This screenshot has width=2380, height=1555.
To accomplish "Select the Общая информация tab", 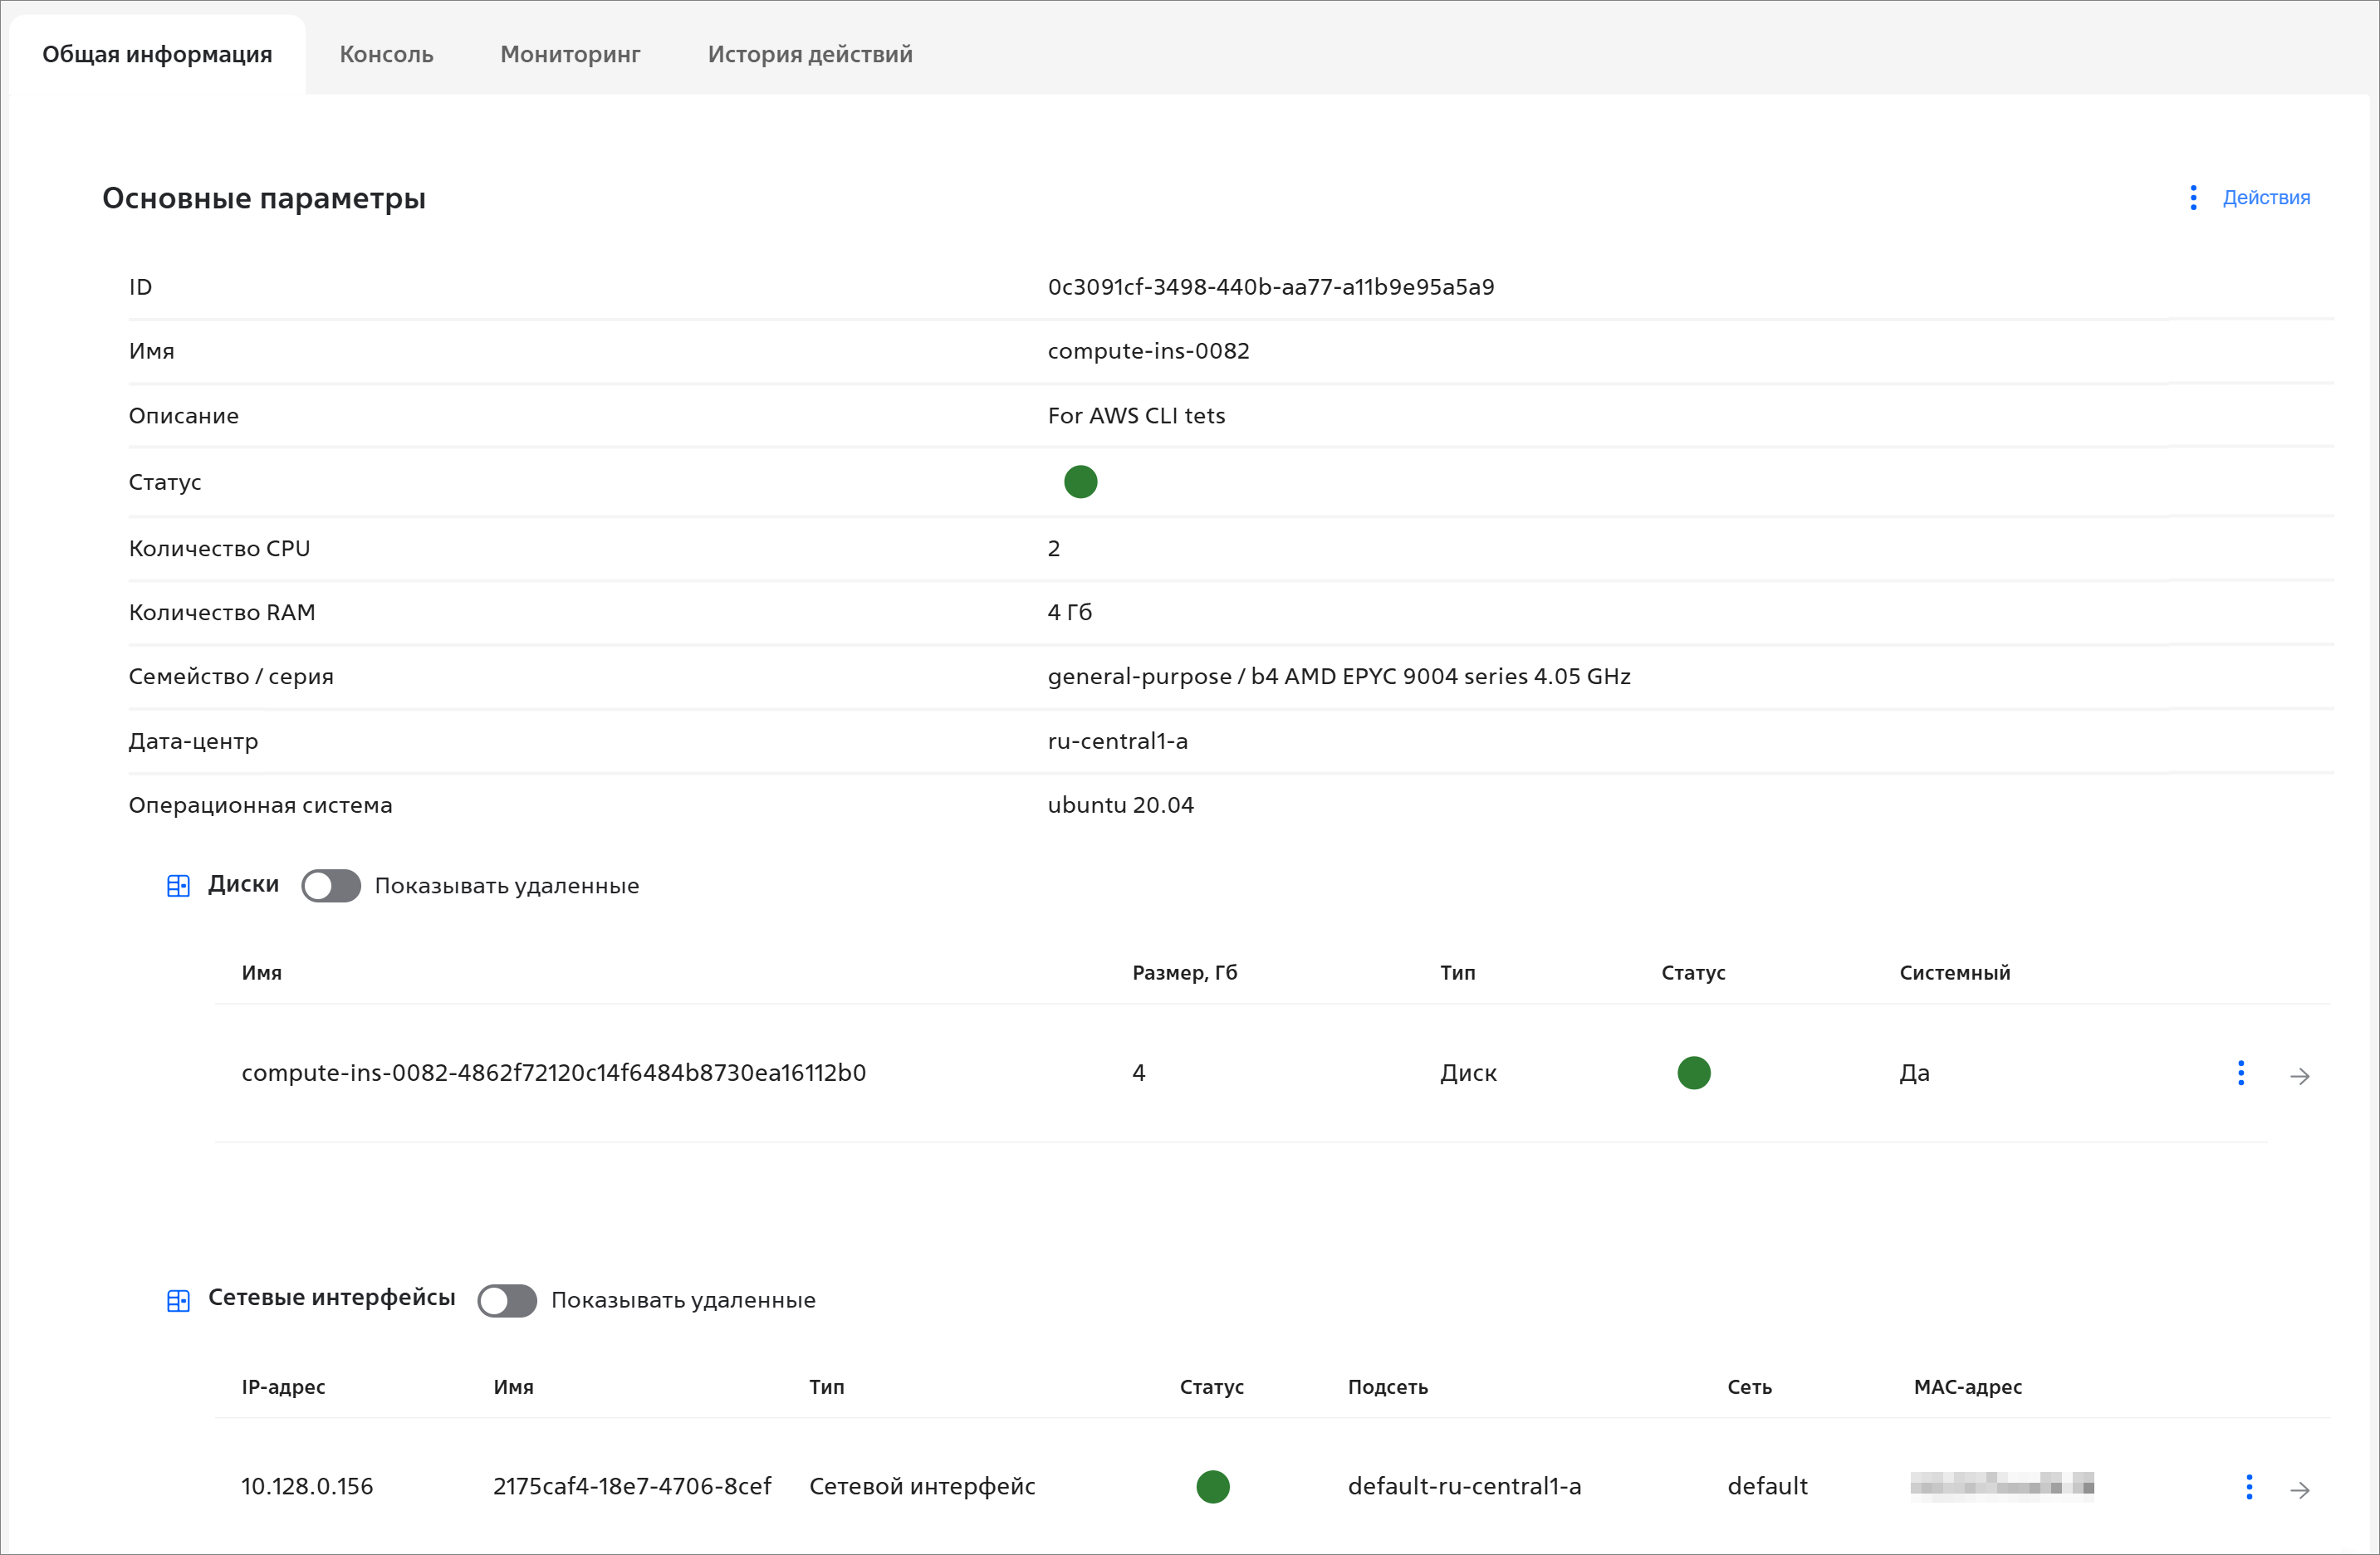I will tap(157, 54).
